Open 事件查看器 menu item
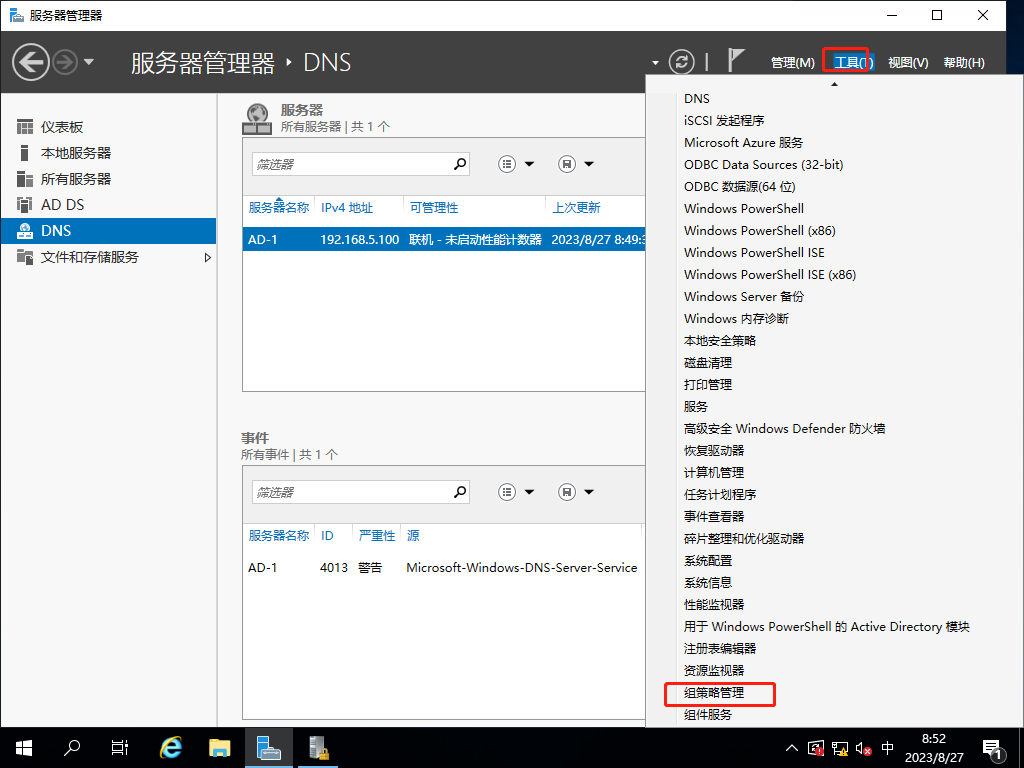This screenshot has width=1024, height=768. (714, 517)
